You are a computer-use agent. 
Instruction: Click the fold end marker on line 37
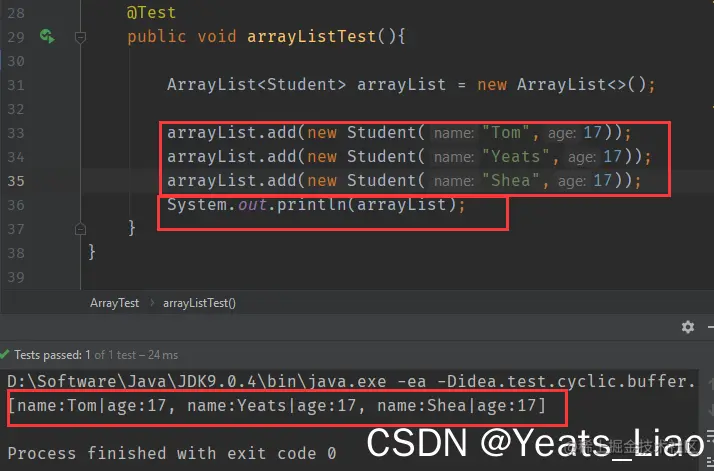[x=80, y=229]
